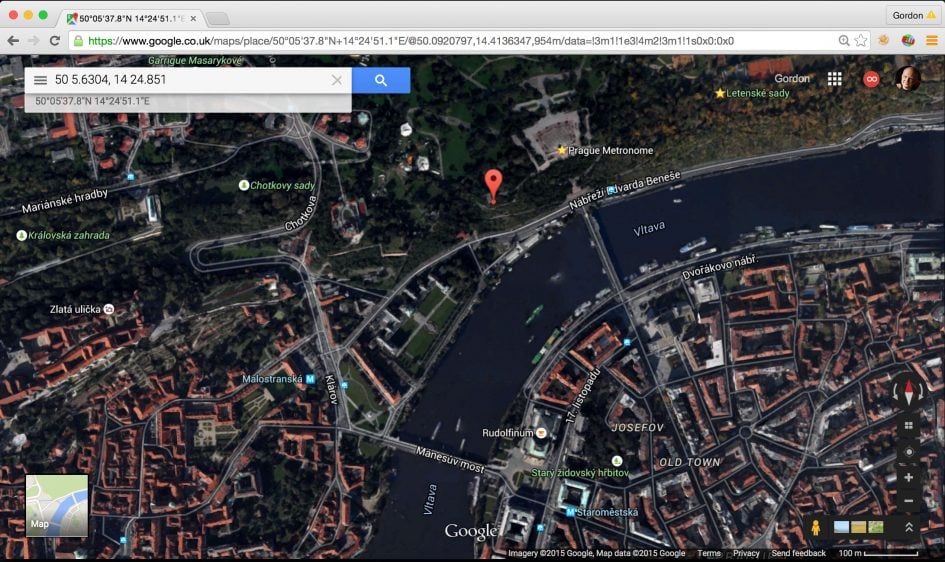Screen dimensions: 945x562
Task: Open the Google apps grid
Action: [835, 79]
